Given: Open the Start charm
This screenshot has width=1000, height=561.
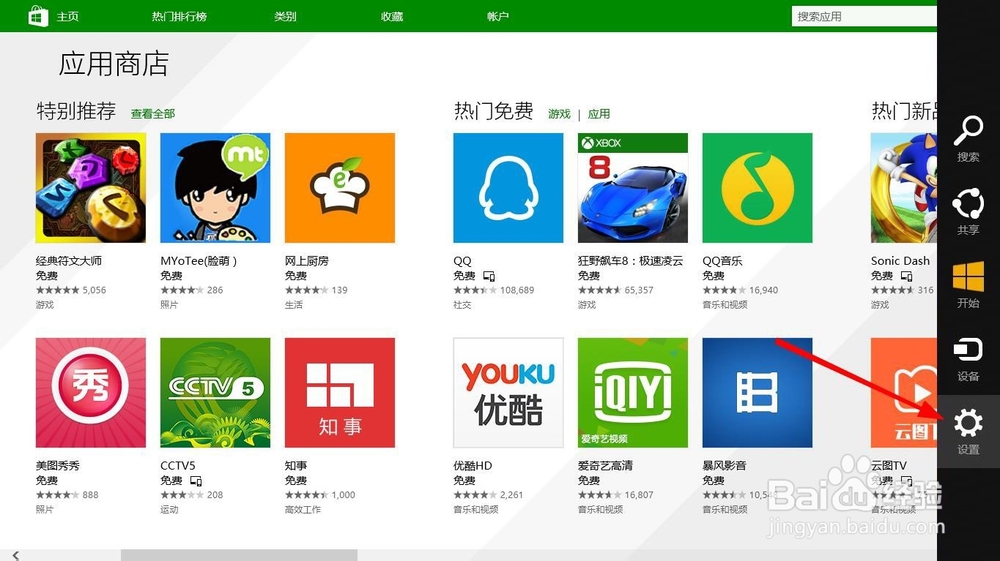Looking at the screenshot, I should tap(968, 285).
